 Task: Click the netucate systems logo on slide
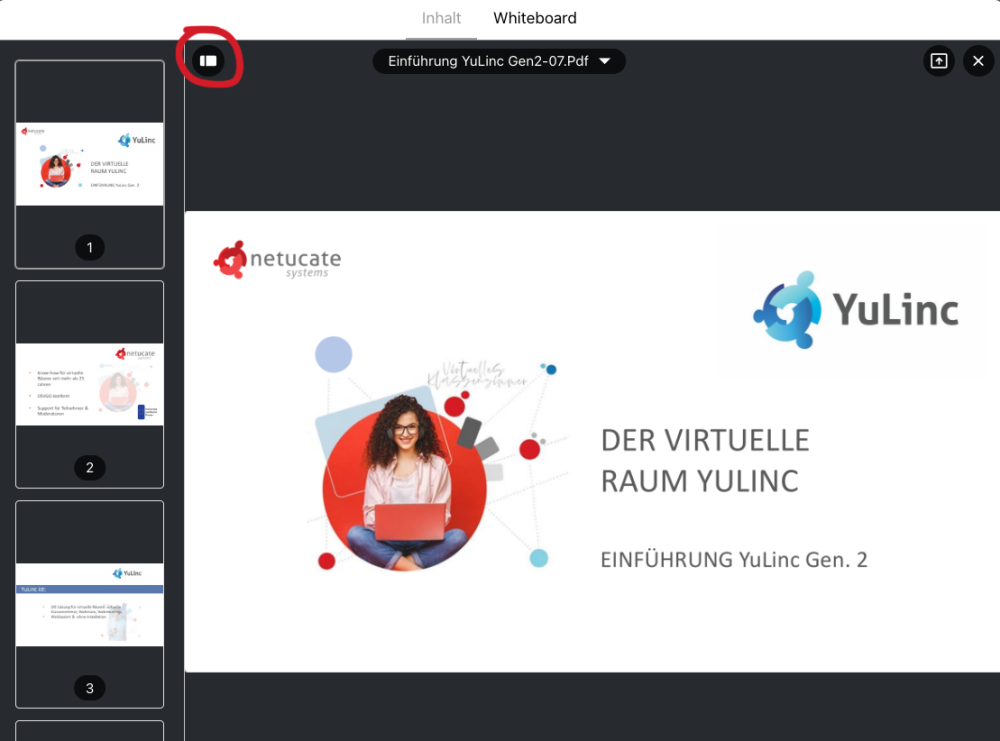[277, 260]
